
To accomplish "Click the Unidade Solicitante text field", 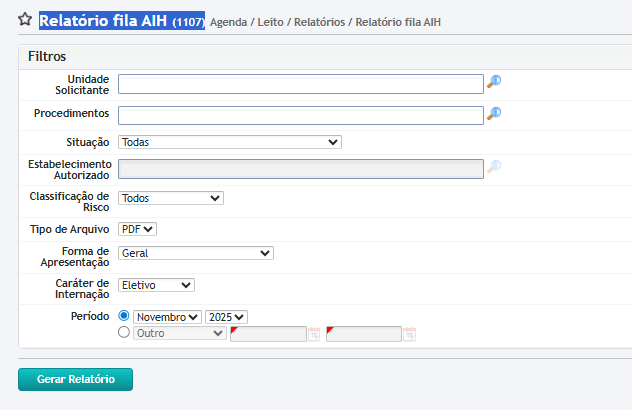I will 300,84.
